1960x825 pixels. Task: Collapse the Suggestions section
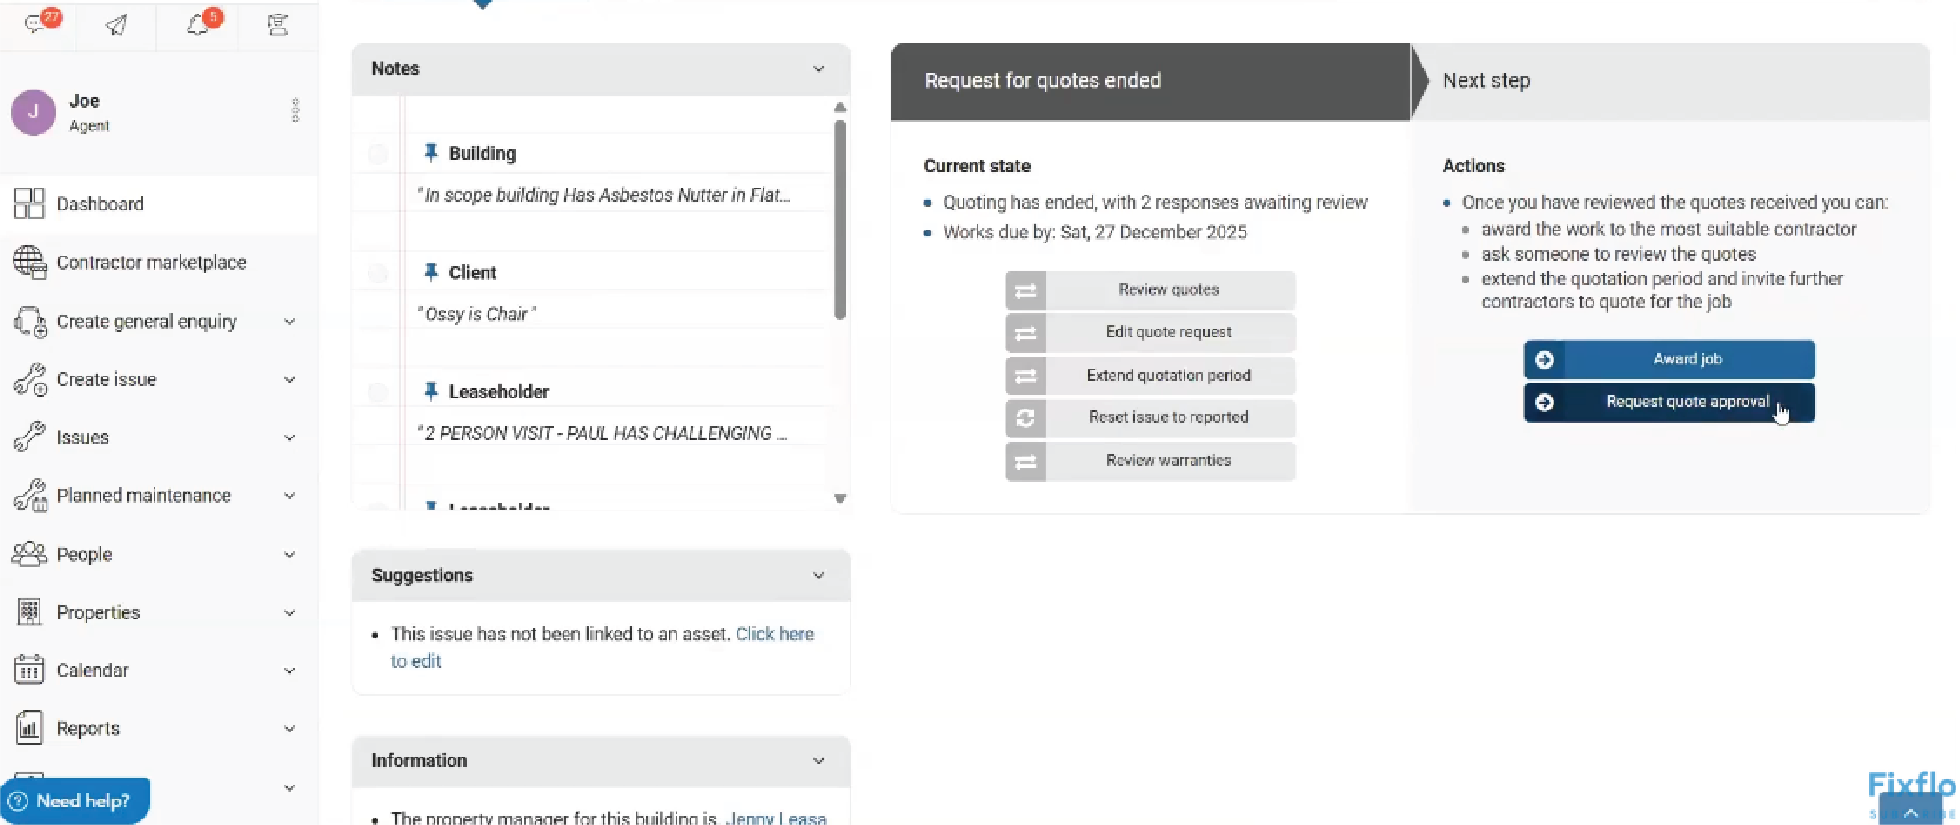[x=819, y=575]
